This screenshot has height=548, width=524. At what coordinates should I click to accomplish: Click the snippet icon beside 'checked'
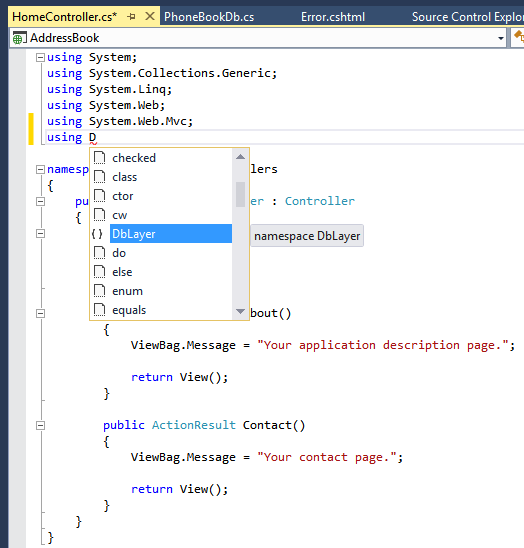point(99,158)
